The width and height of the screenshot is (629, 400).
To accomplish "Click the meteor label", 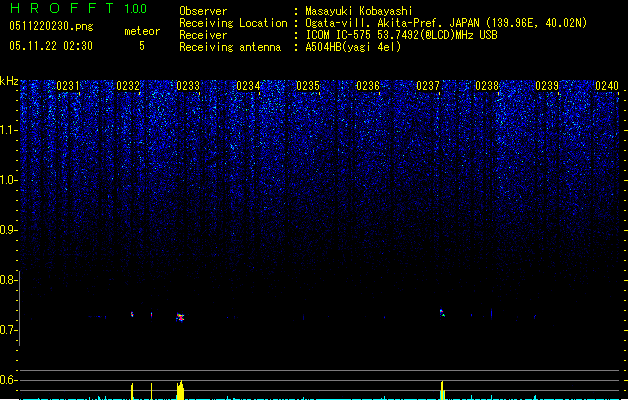I will [x=142, y=31].
